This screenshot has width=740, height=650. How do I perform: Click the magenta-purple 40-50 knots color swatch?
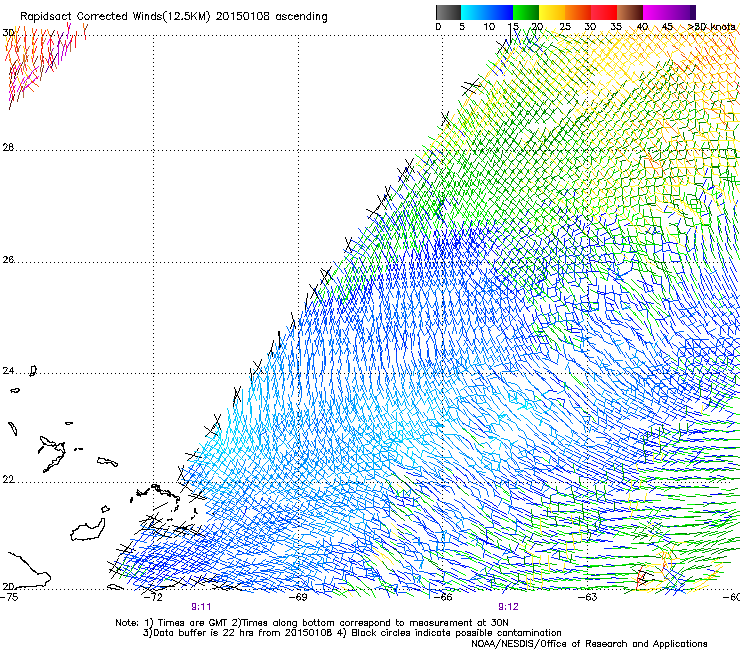click(669, 12)
